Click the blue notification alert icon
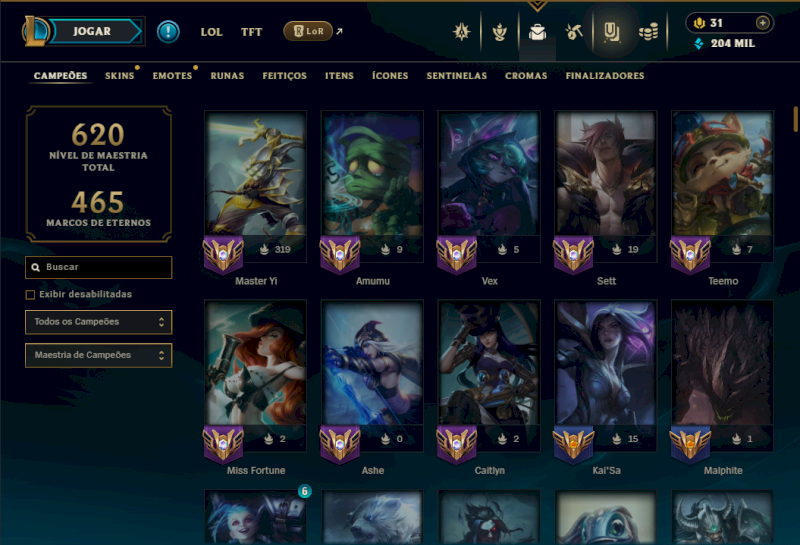 point(168,32)
